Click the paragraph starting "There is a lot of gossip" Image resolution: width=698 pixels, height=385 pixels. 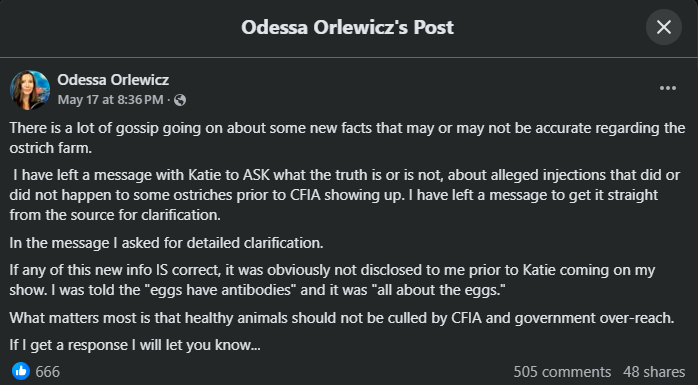[x=347, y=138]
